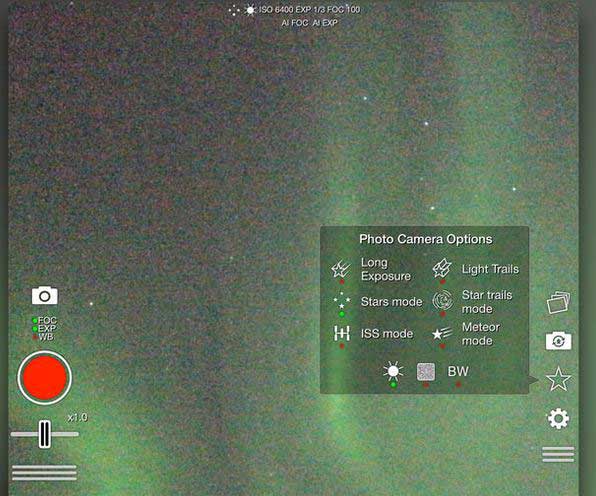The width and height of the screenshot is (596, 496).
Task: Enable the BW black and white option
Action: click(x=458, y=371)
